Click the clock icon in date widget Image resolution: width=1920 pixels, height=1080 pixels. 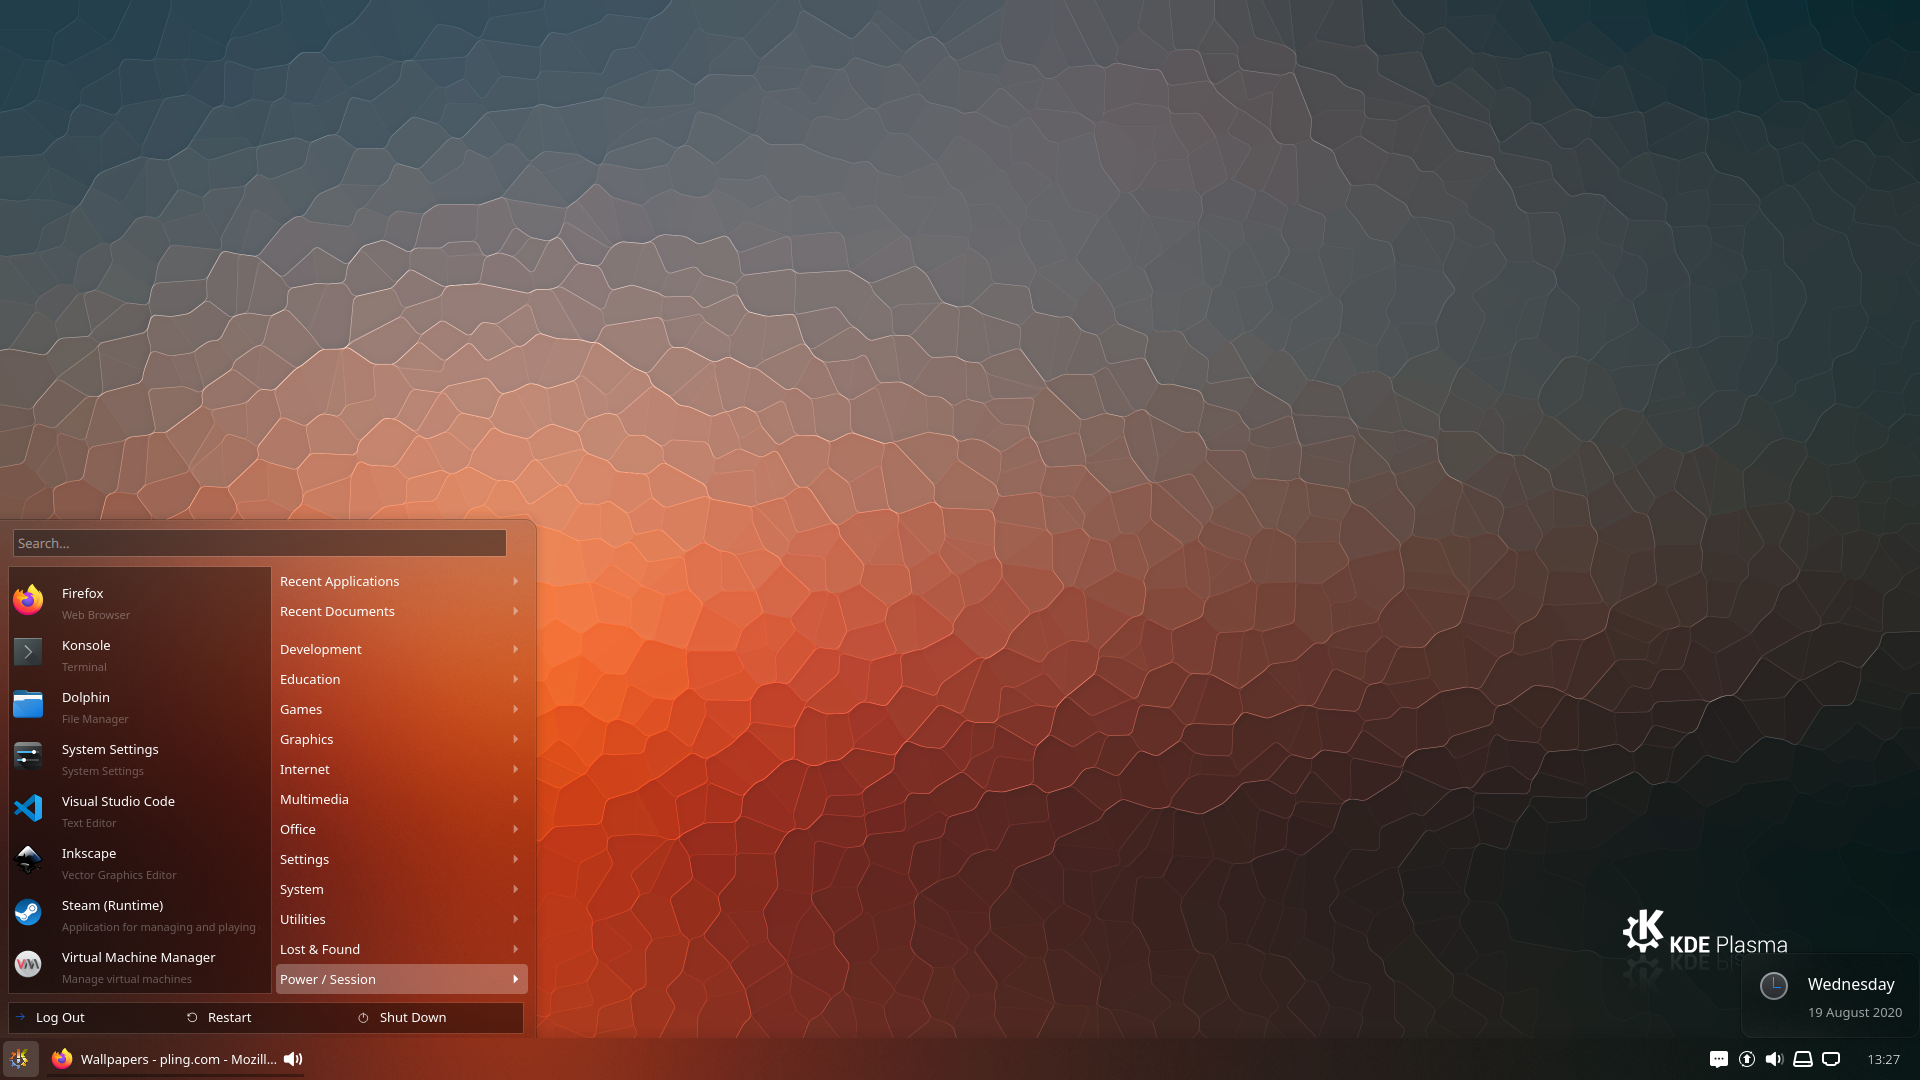coord(1774,986)
